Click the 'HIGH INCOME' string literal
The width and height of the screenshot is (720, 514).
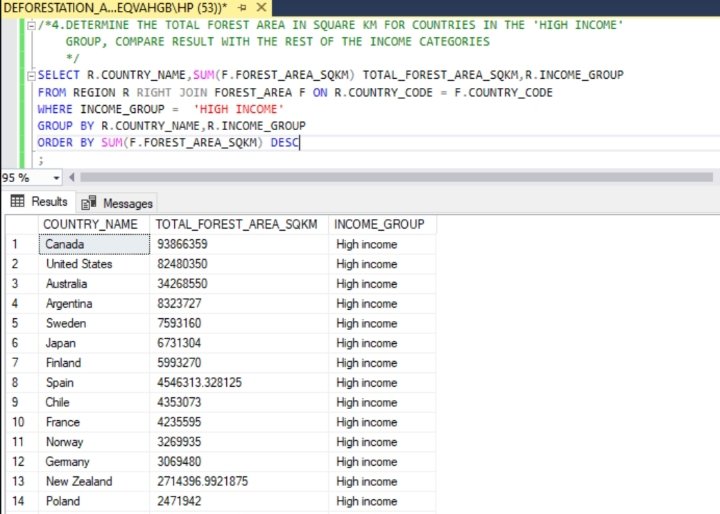point(238,109)
